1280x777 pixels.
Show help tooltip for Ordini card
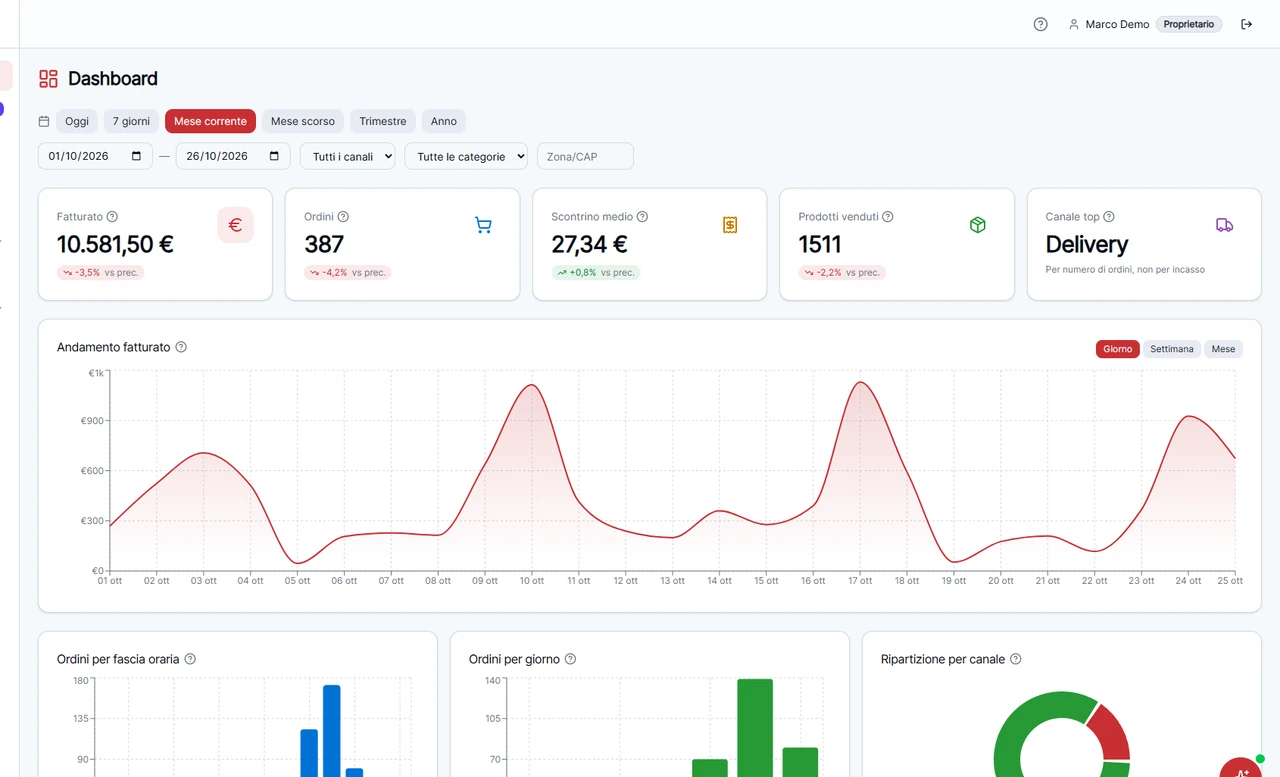[343, 217]
